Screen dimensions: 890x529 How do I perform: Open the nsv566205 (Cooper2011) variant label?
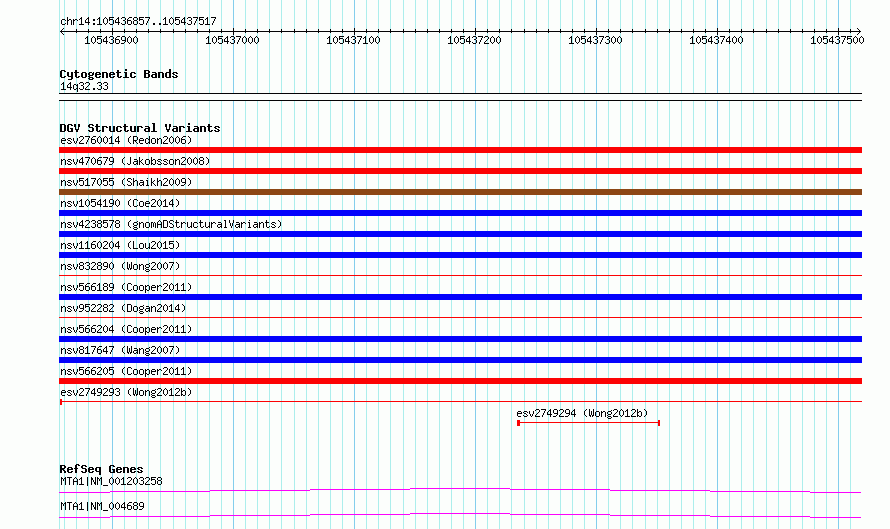tap(126, 371)
